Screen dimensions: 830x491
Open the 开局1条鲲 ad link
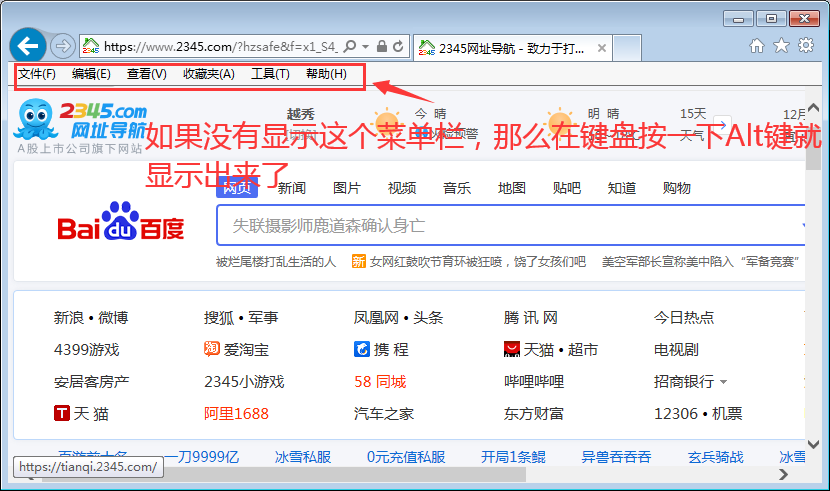513,457
